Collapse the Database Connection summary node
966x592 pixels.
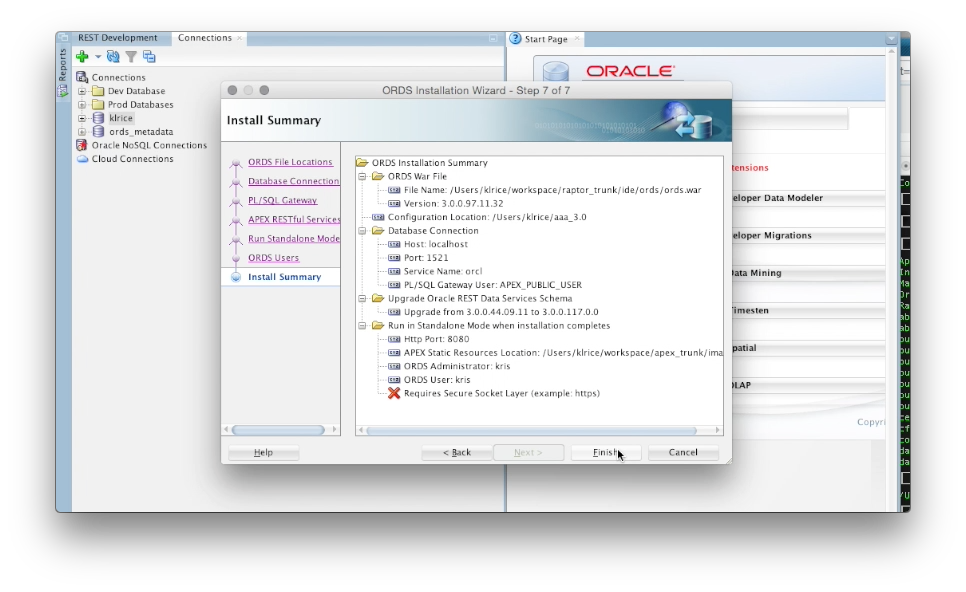click(x=362, y=231)
